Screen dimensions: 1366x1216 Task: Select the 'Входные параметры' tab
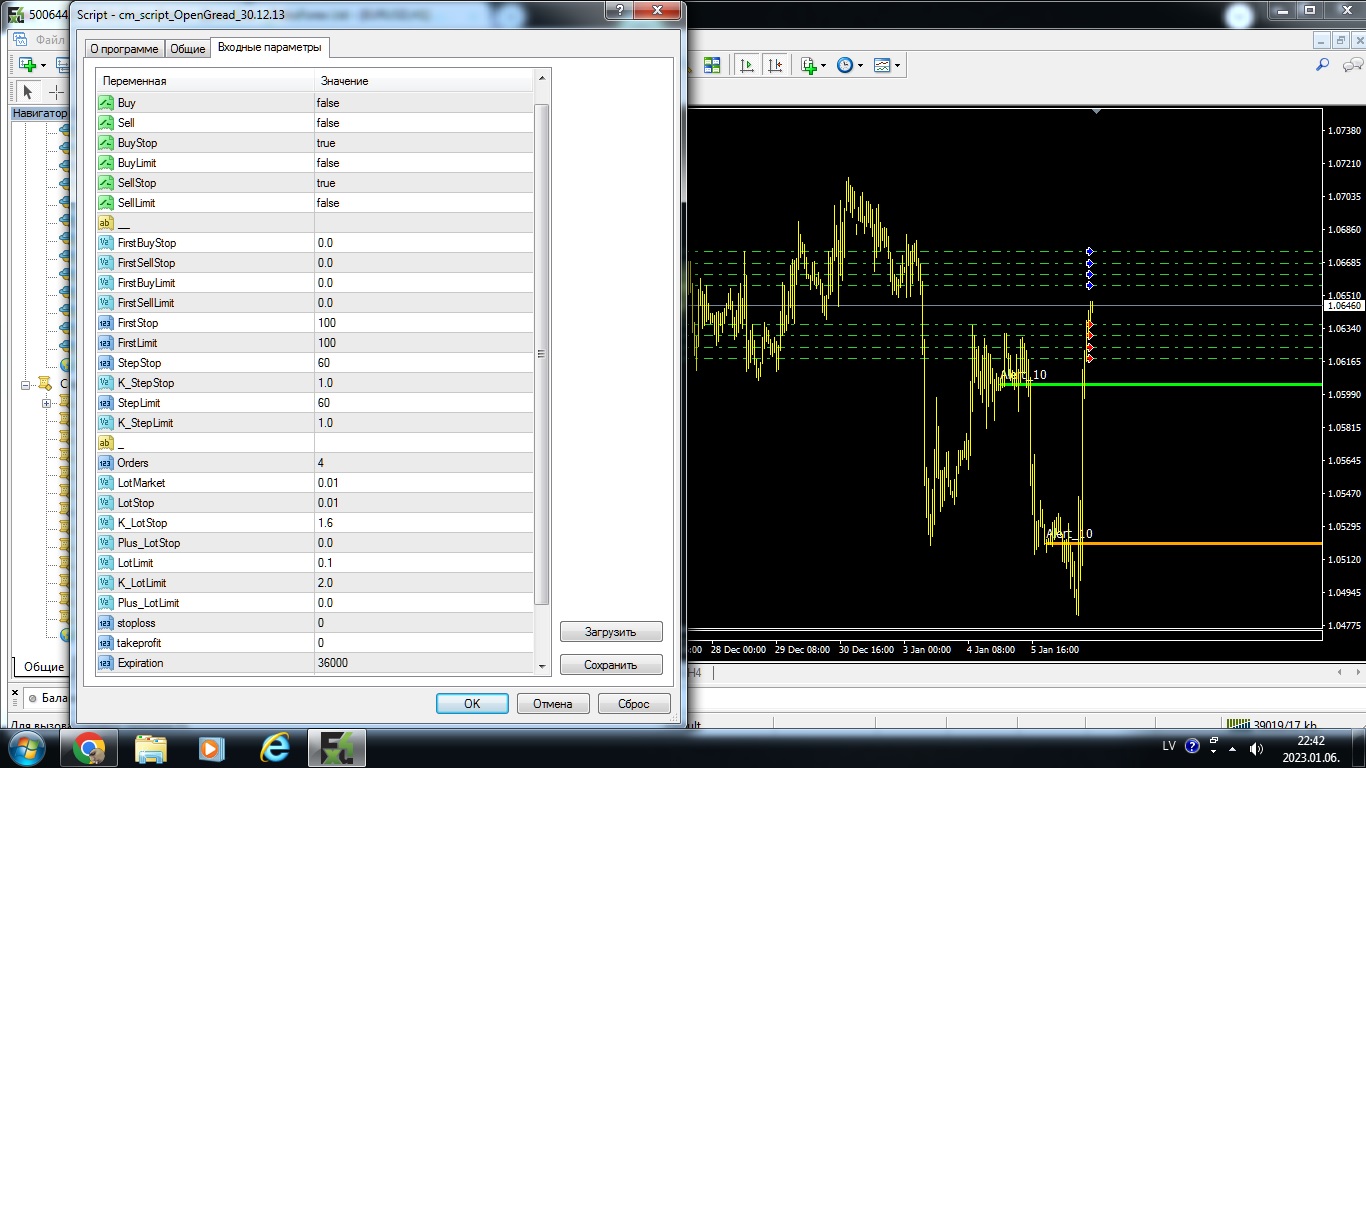(x=270, y=47)
